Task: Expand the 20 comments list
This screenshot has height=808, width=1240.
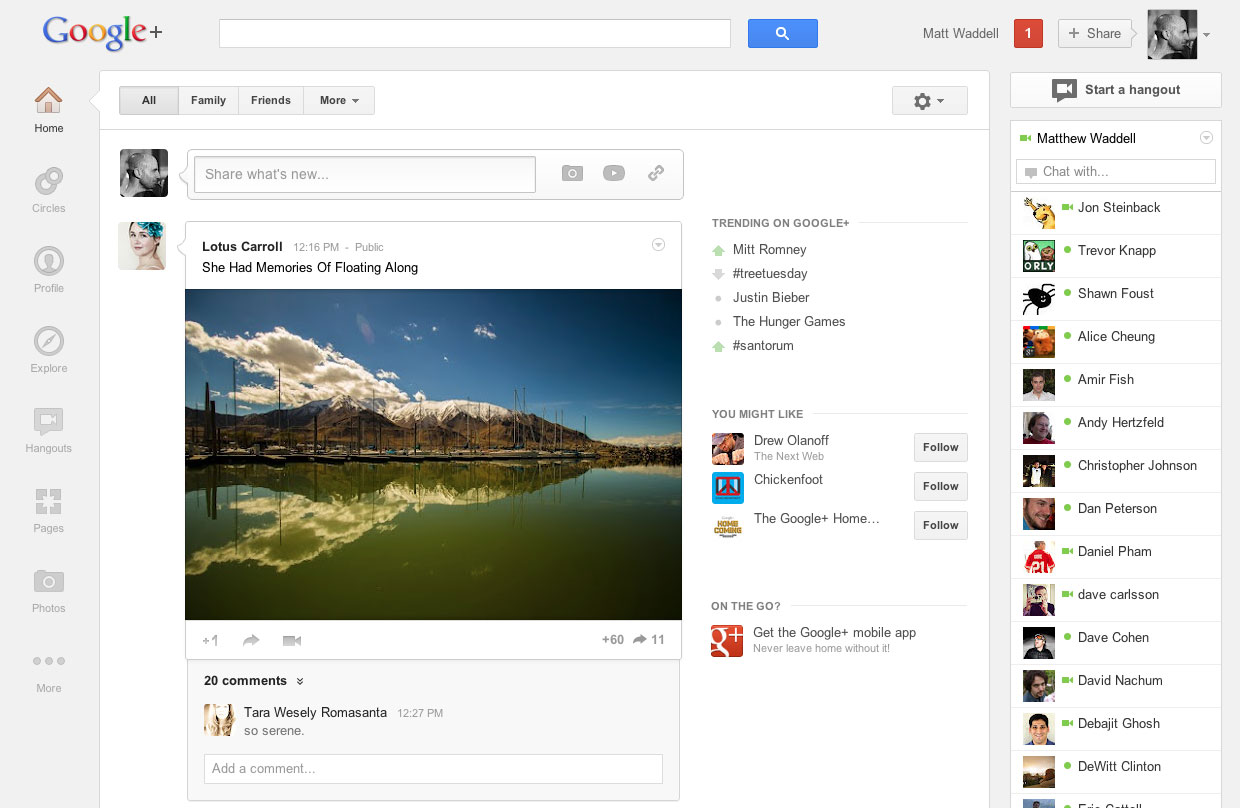Action: (x=253, y=681)
